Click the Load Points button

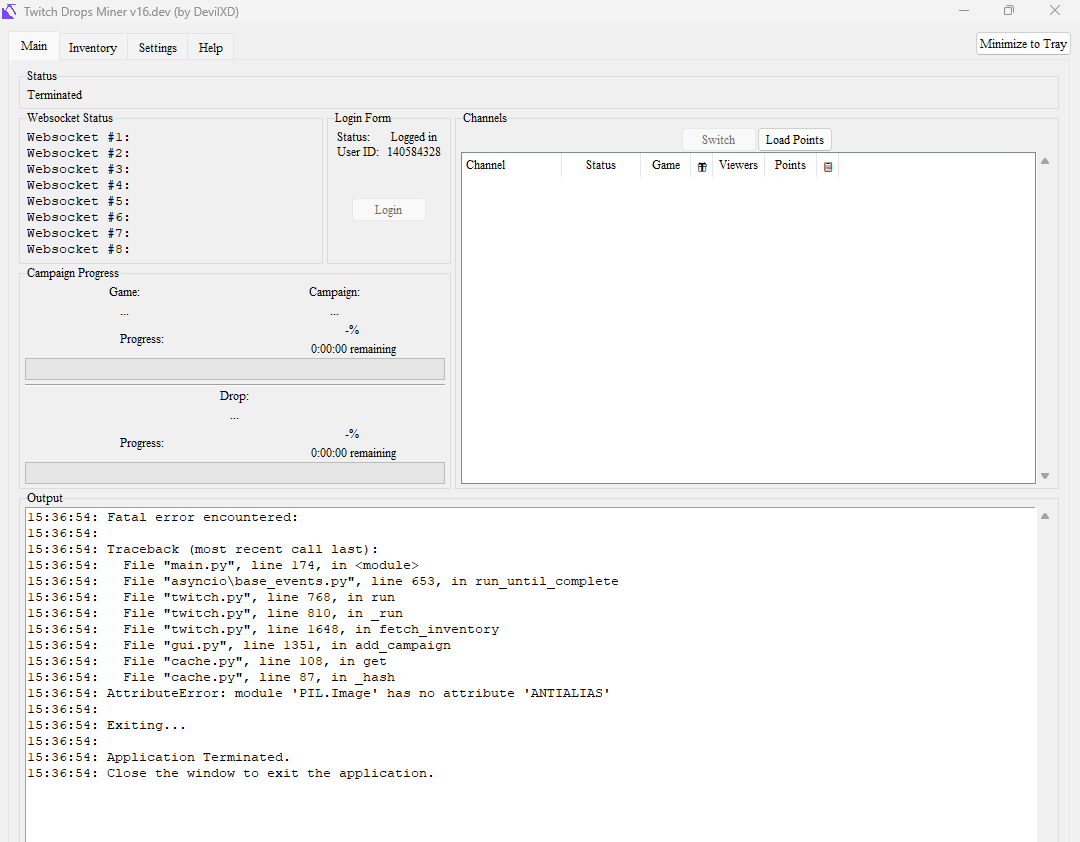click(x=794, y=139)
